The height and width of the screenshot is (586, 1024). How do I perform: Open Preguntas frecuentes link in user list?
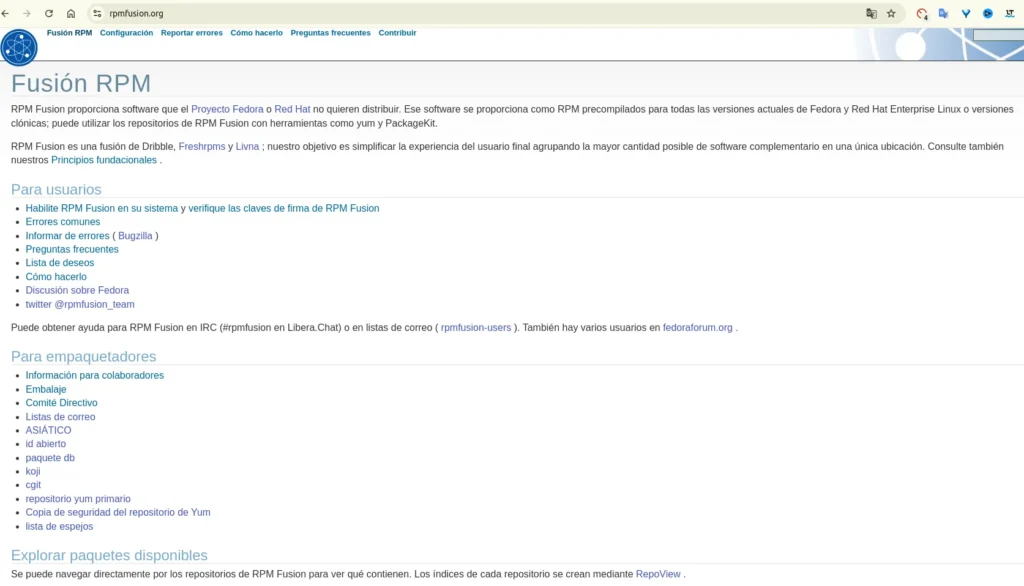pos(72,249)
